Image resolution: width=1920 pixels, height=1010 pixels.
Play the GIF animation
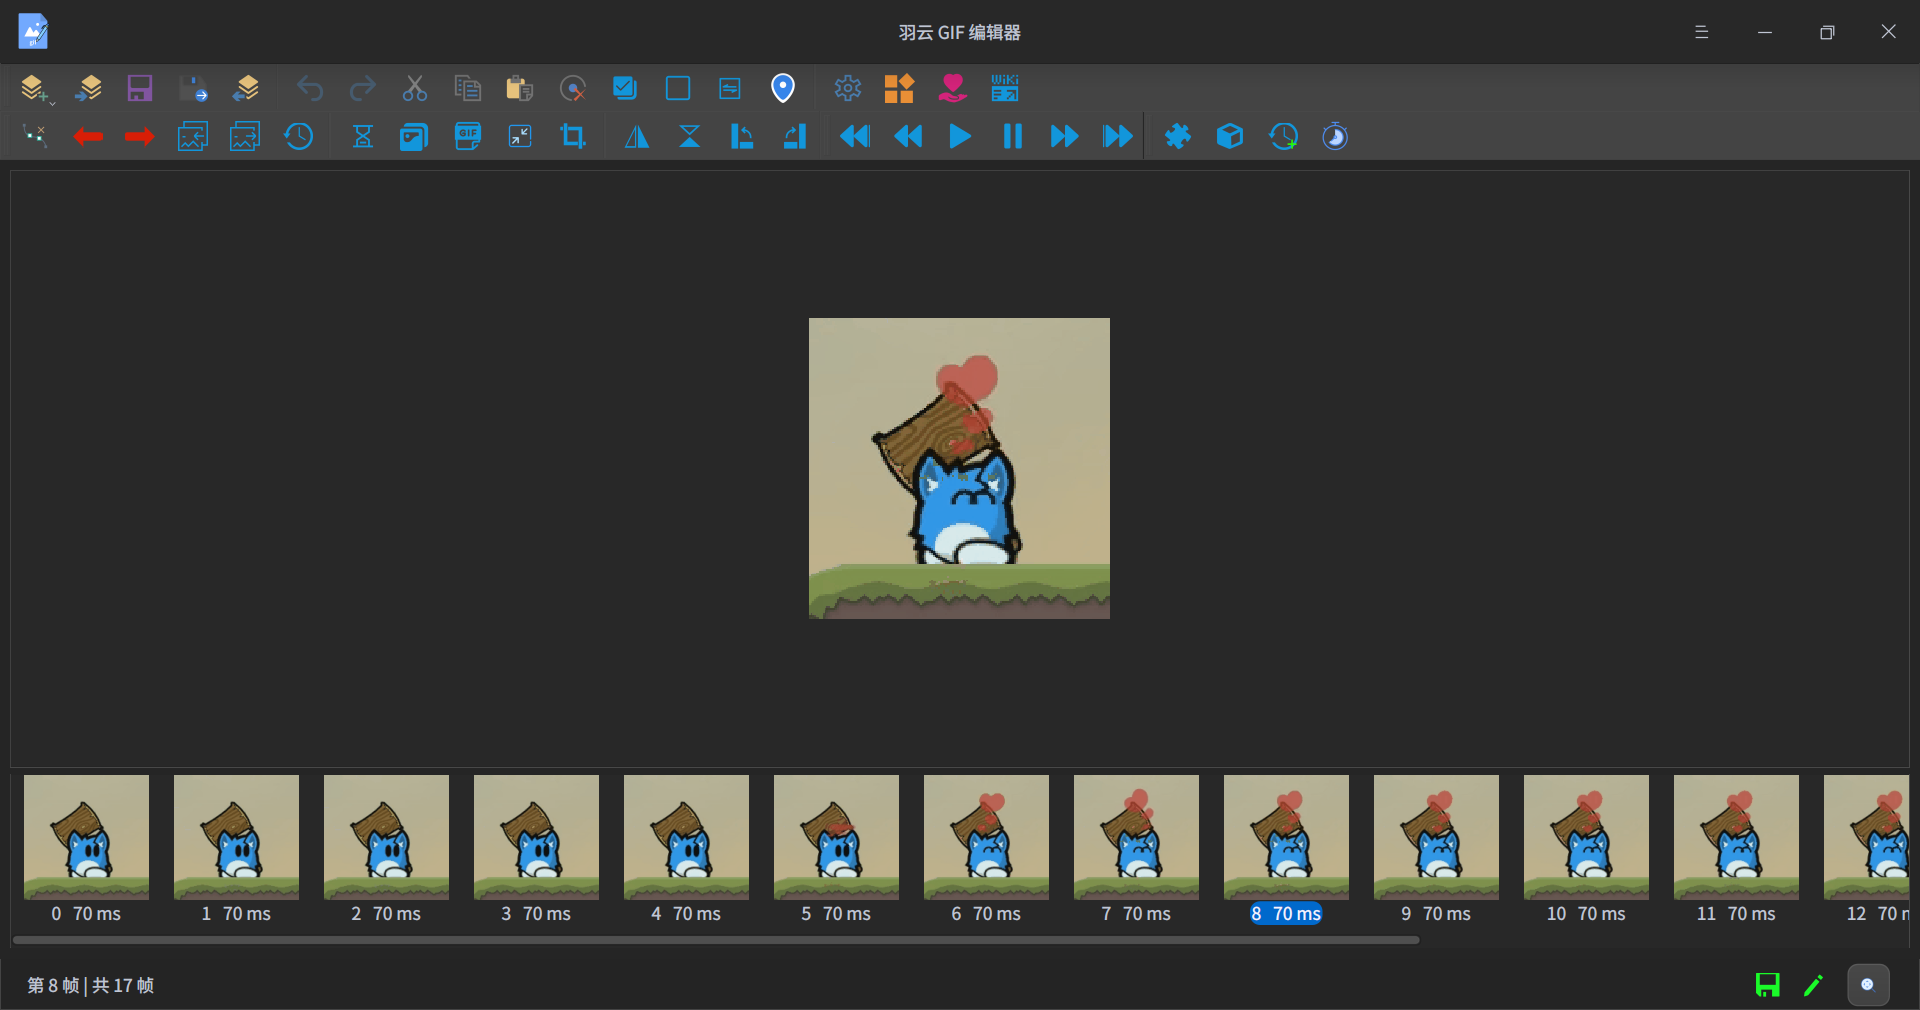click(958, 137)
